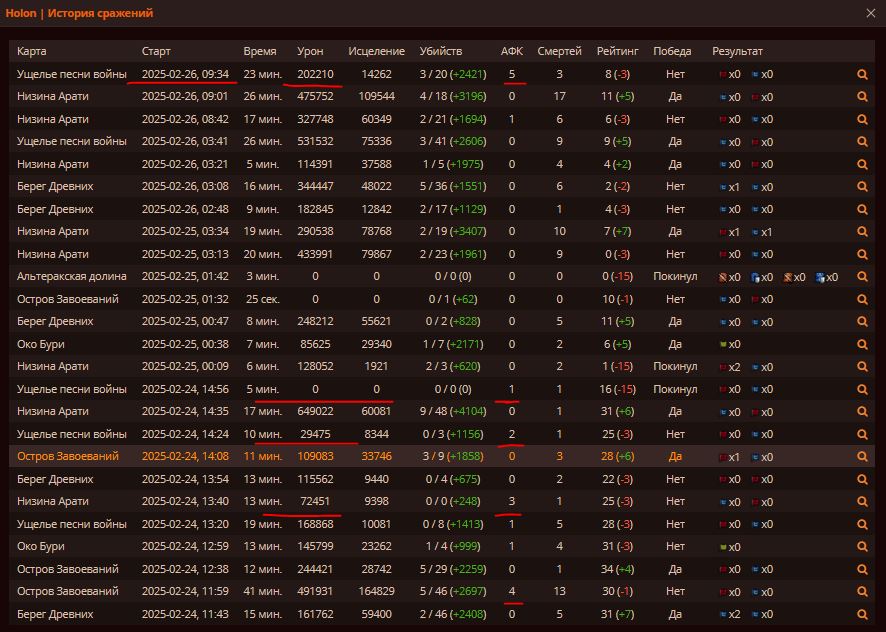Click the magnifier on the highlighted 2025-02-24, 14:08 row
The height and width of the screenshot is (632, 886).
tap(862, 456)
